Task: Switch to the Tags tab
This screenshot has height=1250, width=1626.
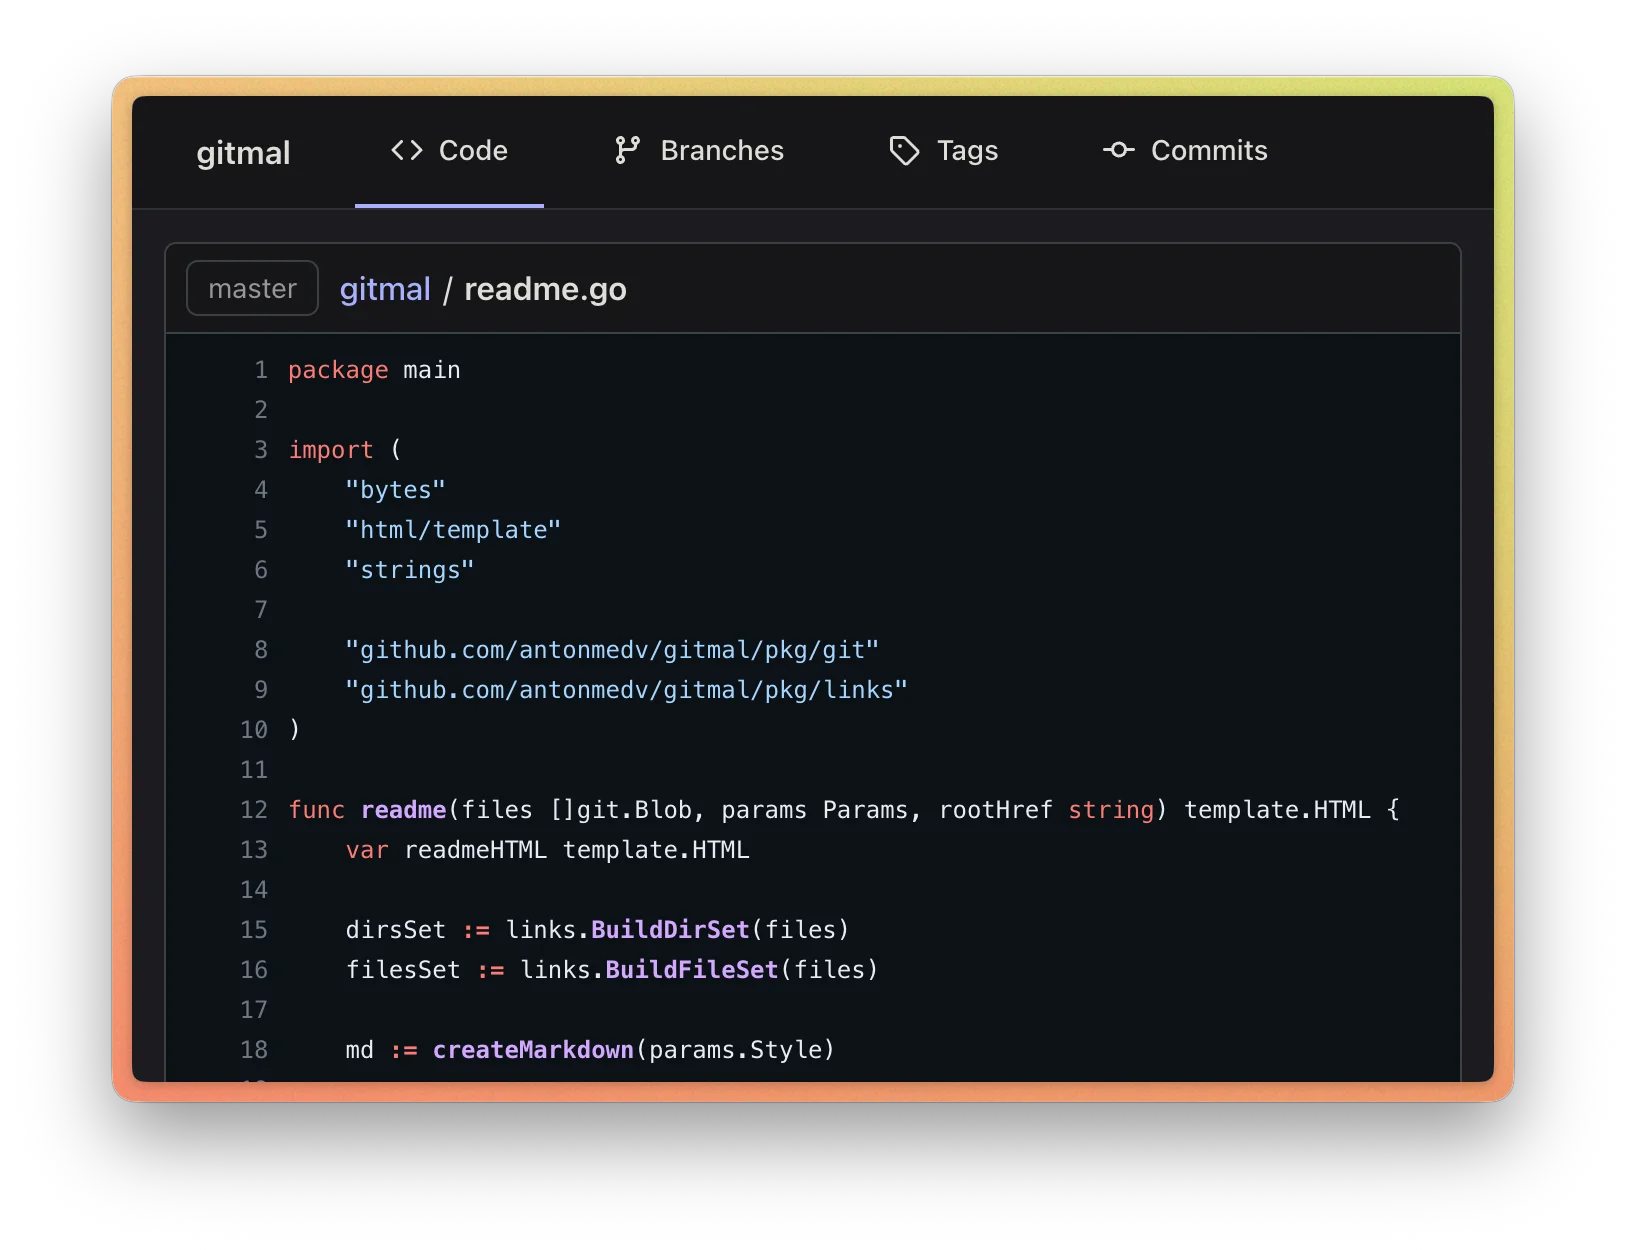Action: (943, 151)
